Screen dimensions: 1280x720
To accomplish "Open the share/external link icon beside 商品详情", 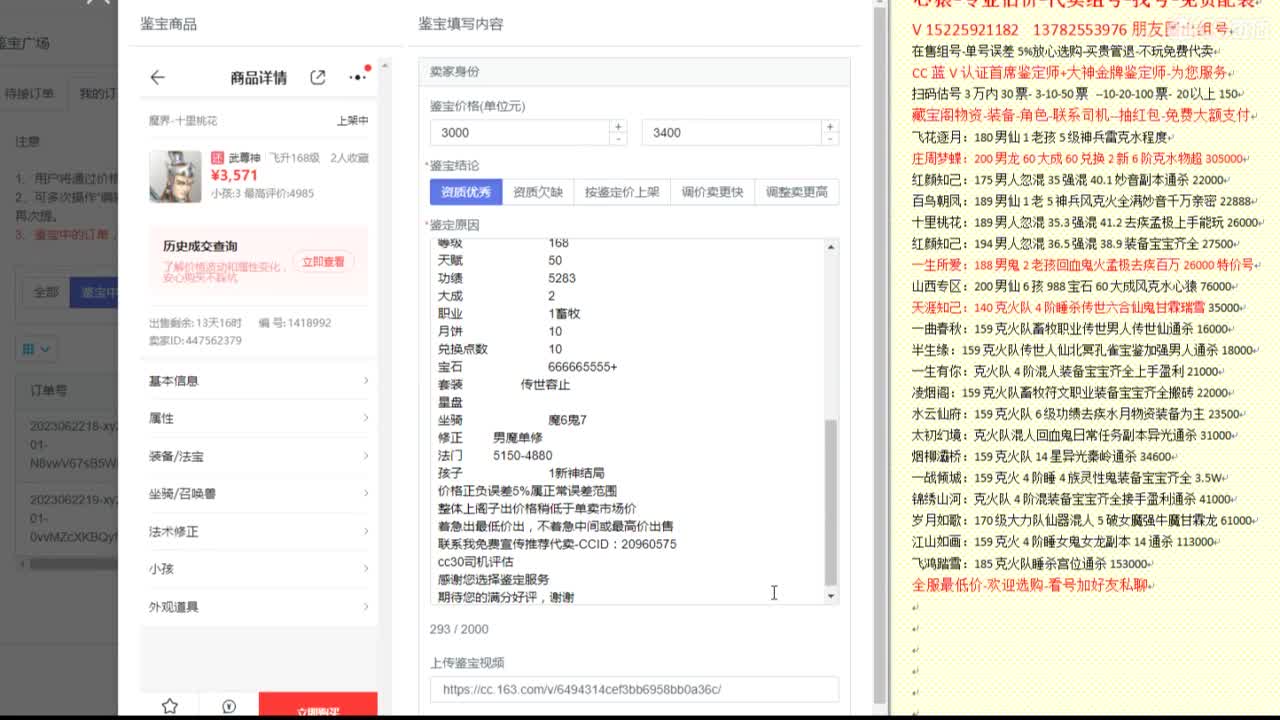I will pyautogui.click(x=318, y=77).
